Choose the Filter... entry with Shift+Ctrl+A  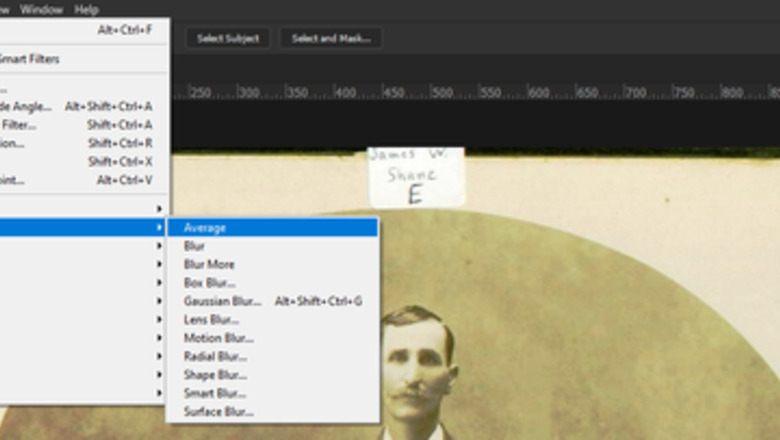tap(84, 125)
